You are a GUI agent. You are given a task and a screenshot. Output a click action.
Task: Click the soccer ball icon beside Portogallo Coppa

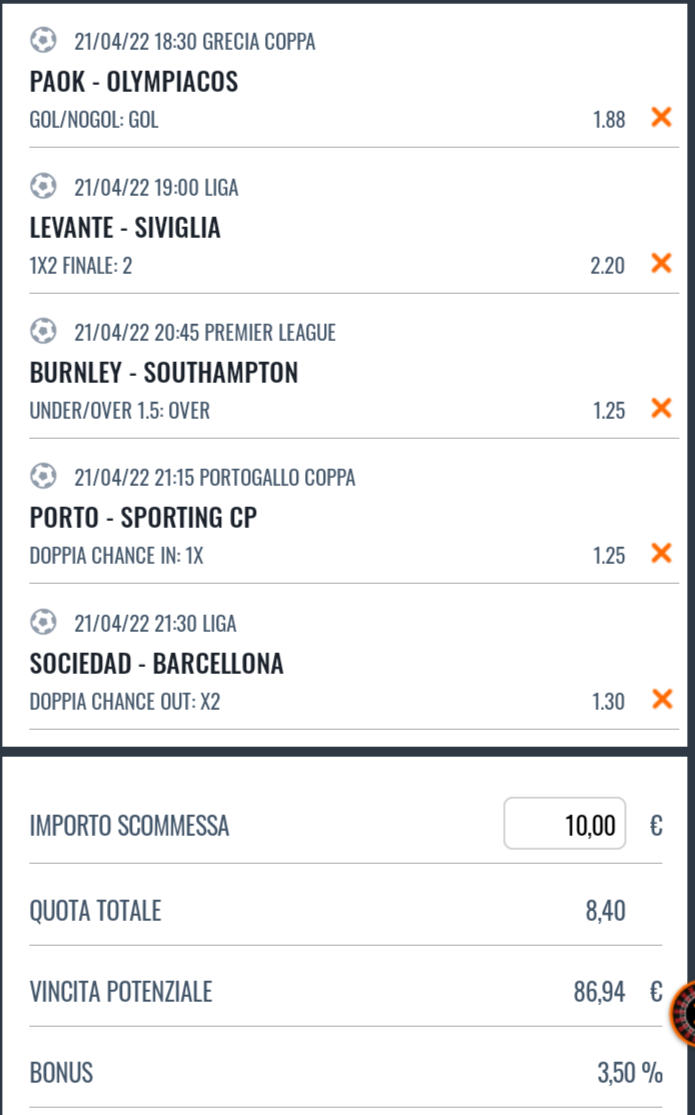coord(43,477)
